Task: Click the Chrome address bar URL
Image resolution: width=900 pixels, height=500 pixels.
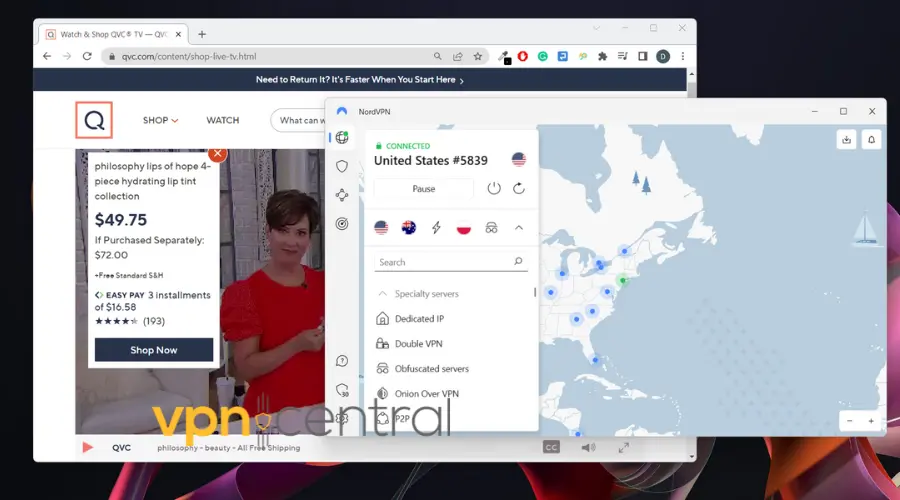Action: pos(189,56)
